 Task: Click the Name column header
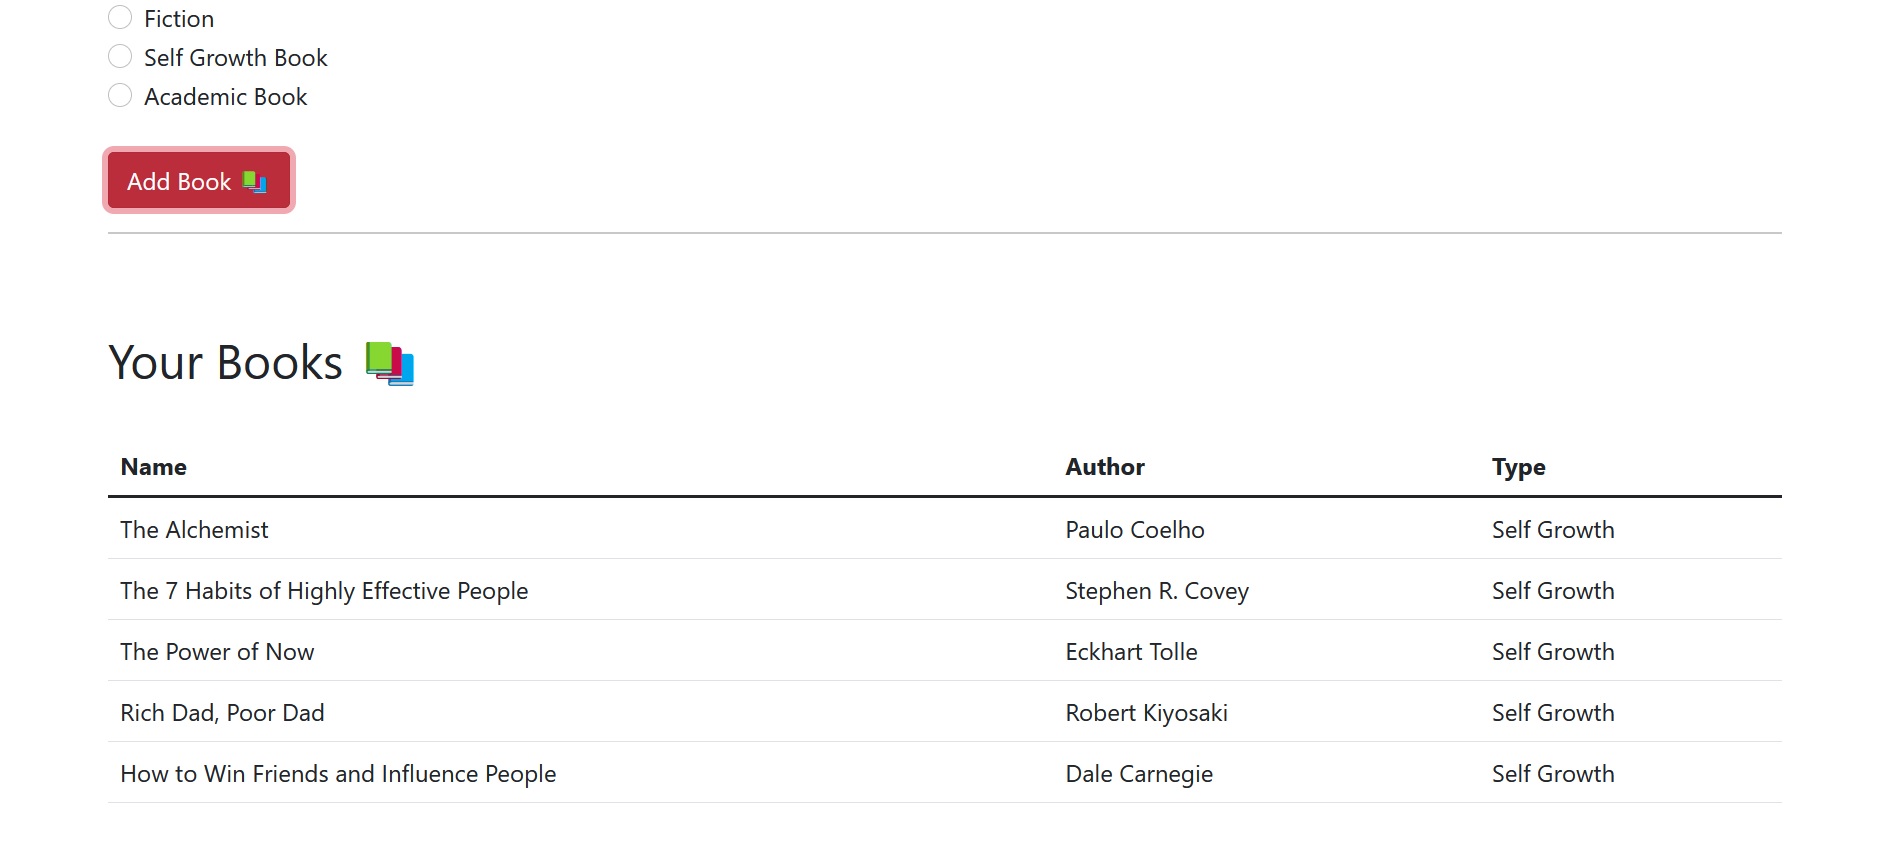(x=154, y=467)
